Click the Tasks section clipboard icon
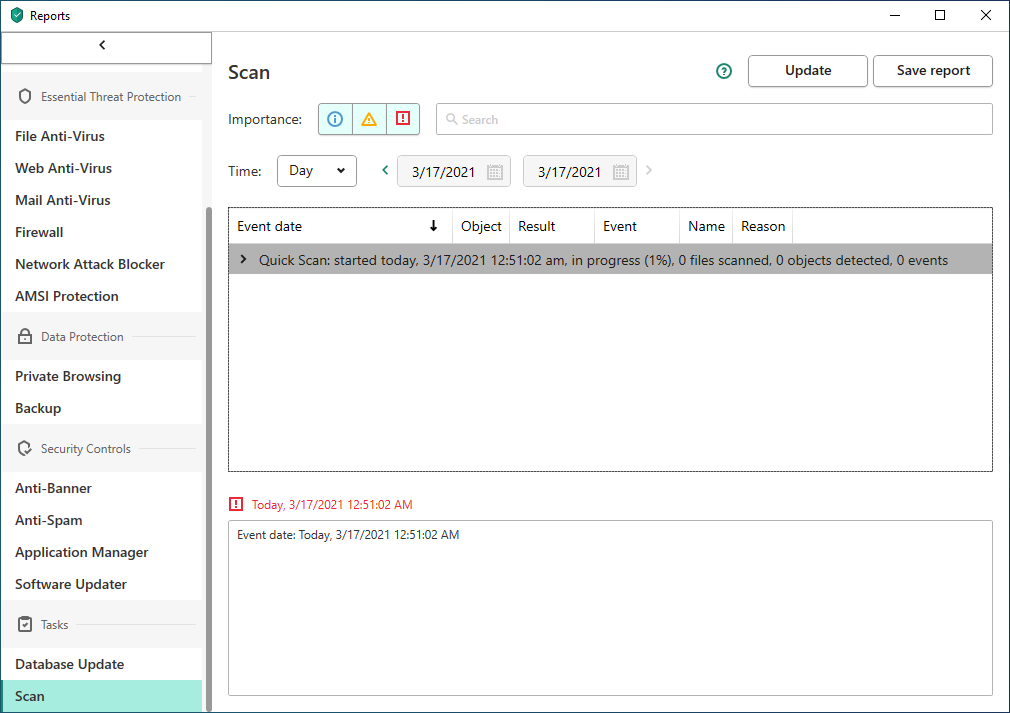The image size is (1010, 713). [26, 624]
